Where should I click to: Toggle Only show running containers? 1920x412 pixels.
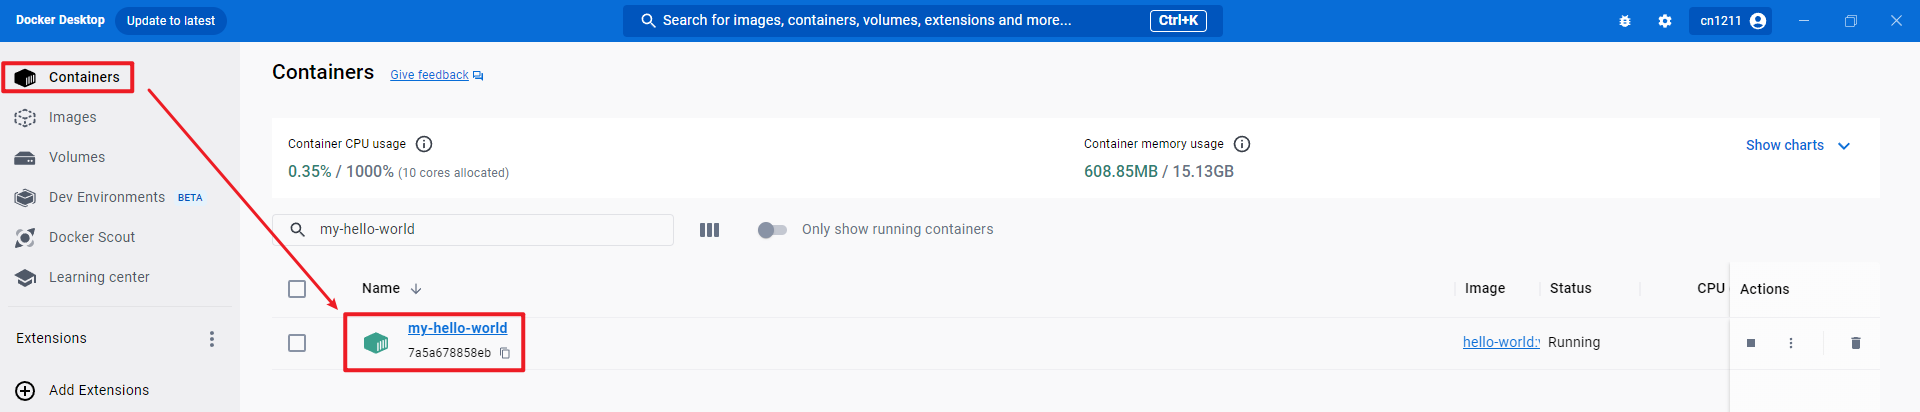(x=772, y=230)
